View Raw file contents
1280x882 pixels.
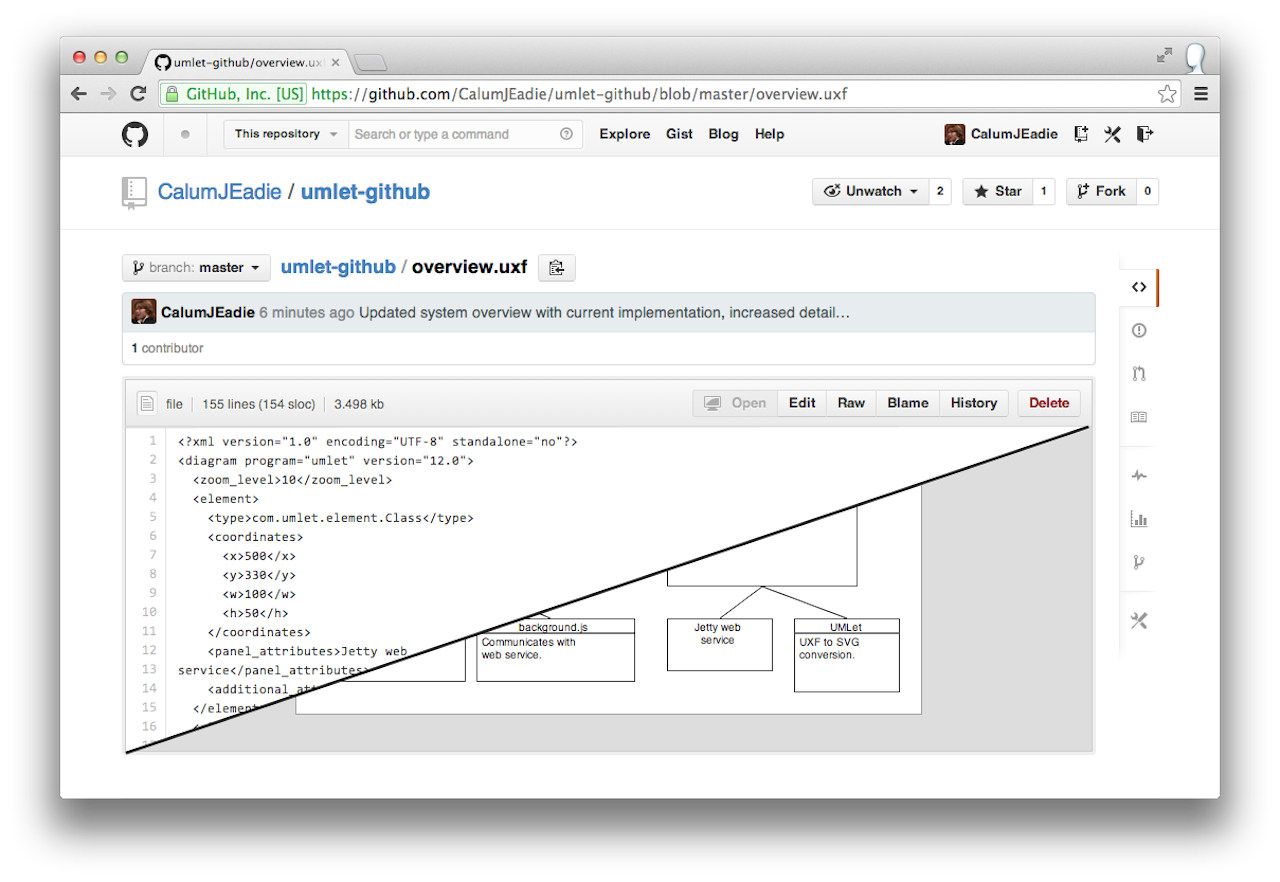pyautogui.click(x=851, y=403)
